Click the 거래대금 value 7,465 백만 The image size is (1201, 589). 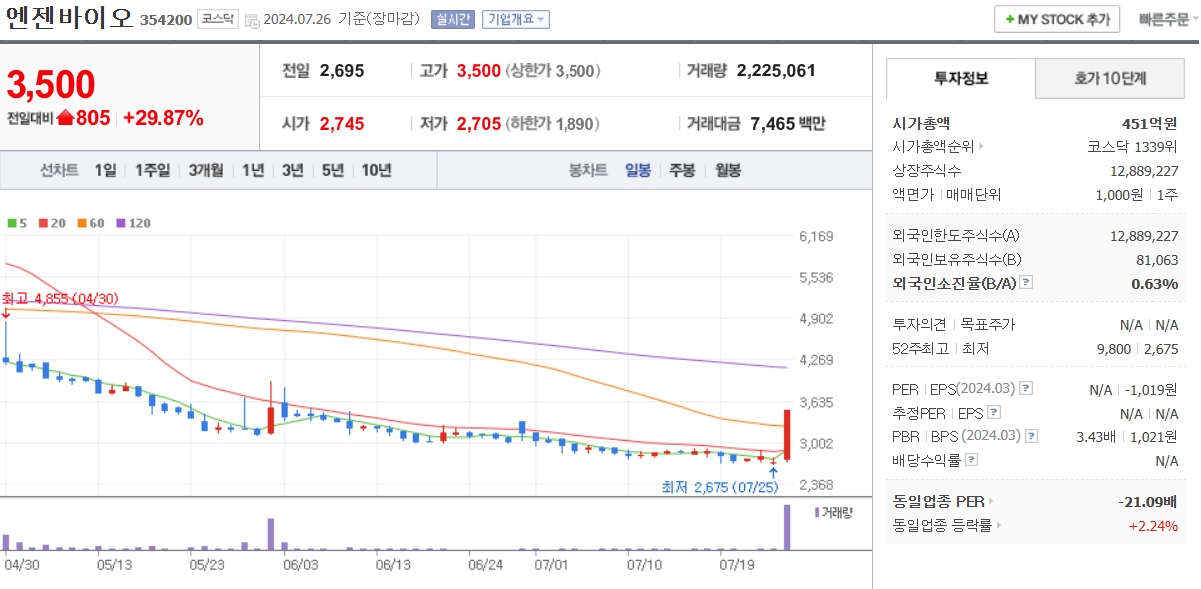[x=788, y=124]
